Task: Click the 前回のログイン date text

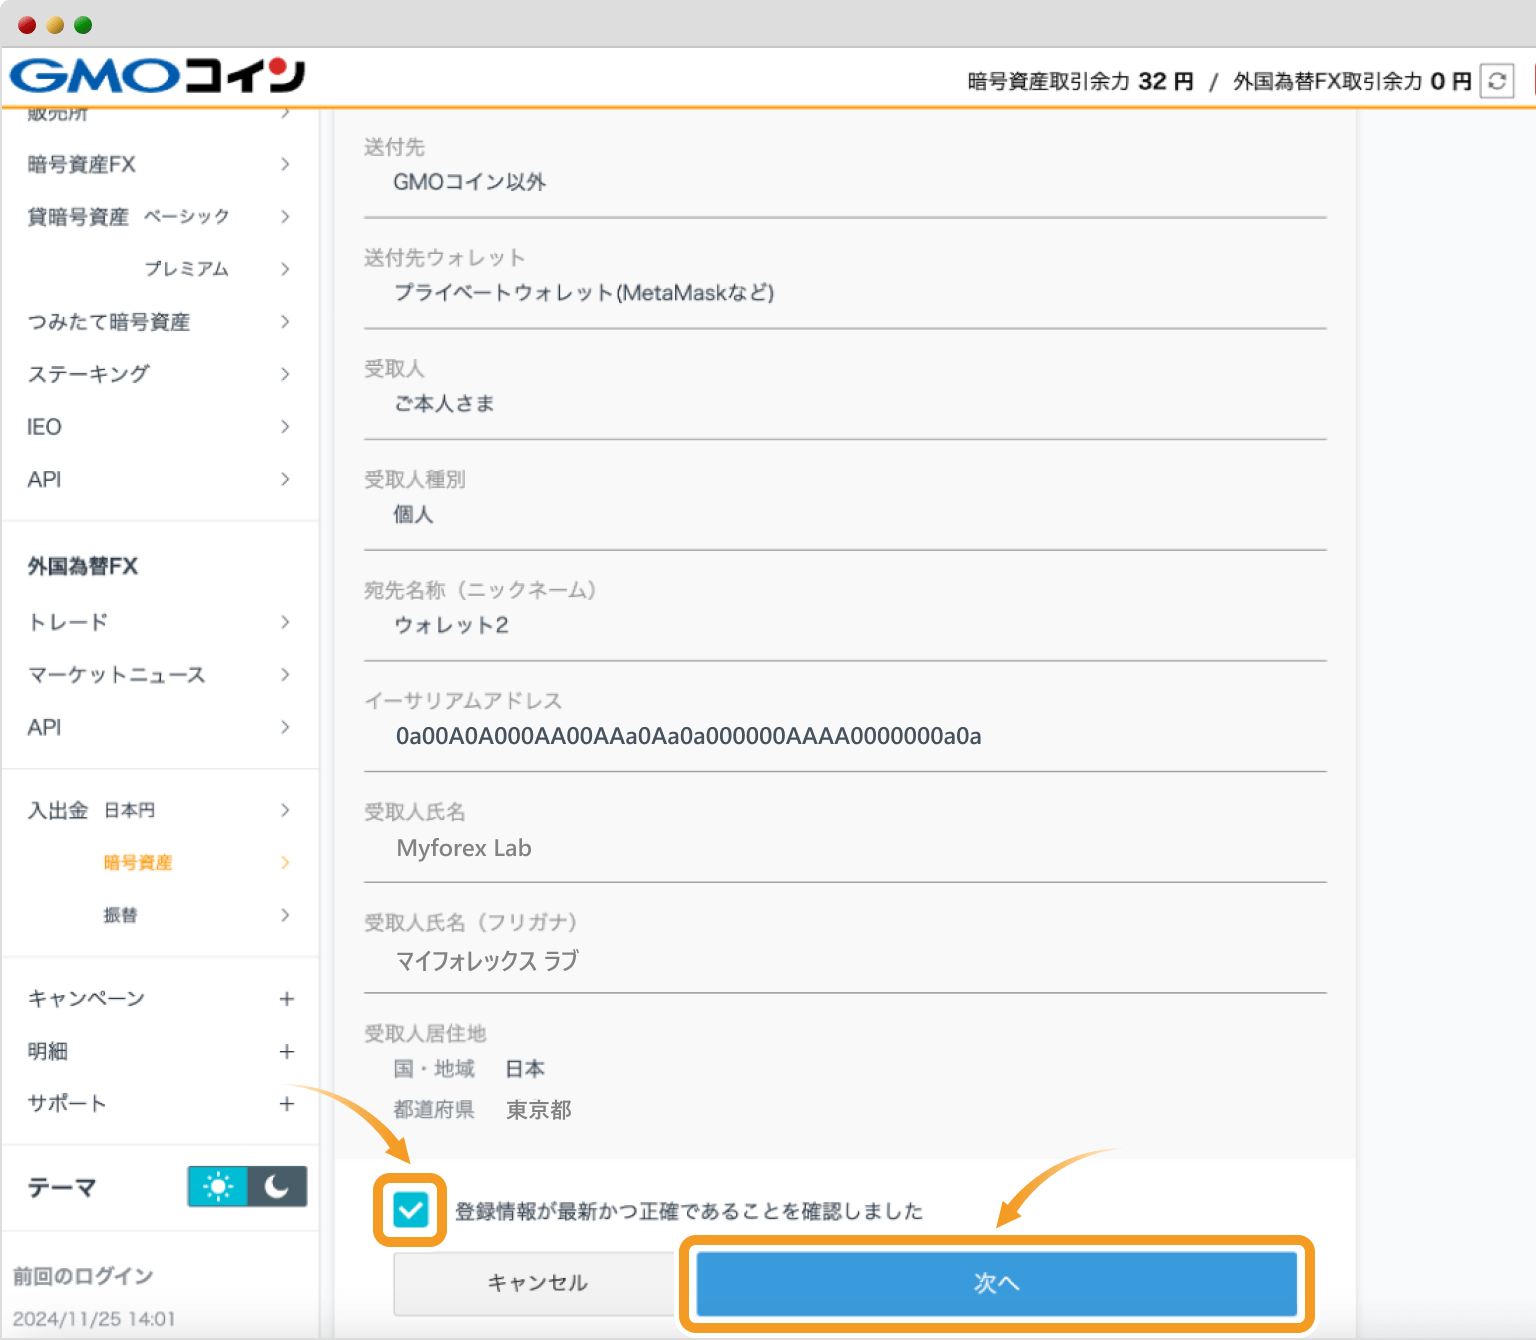Action: pyautogui.click(x=94, y=1319)
